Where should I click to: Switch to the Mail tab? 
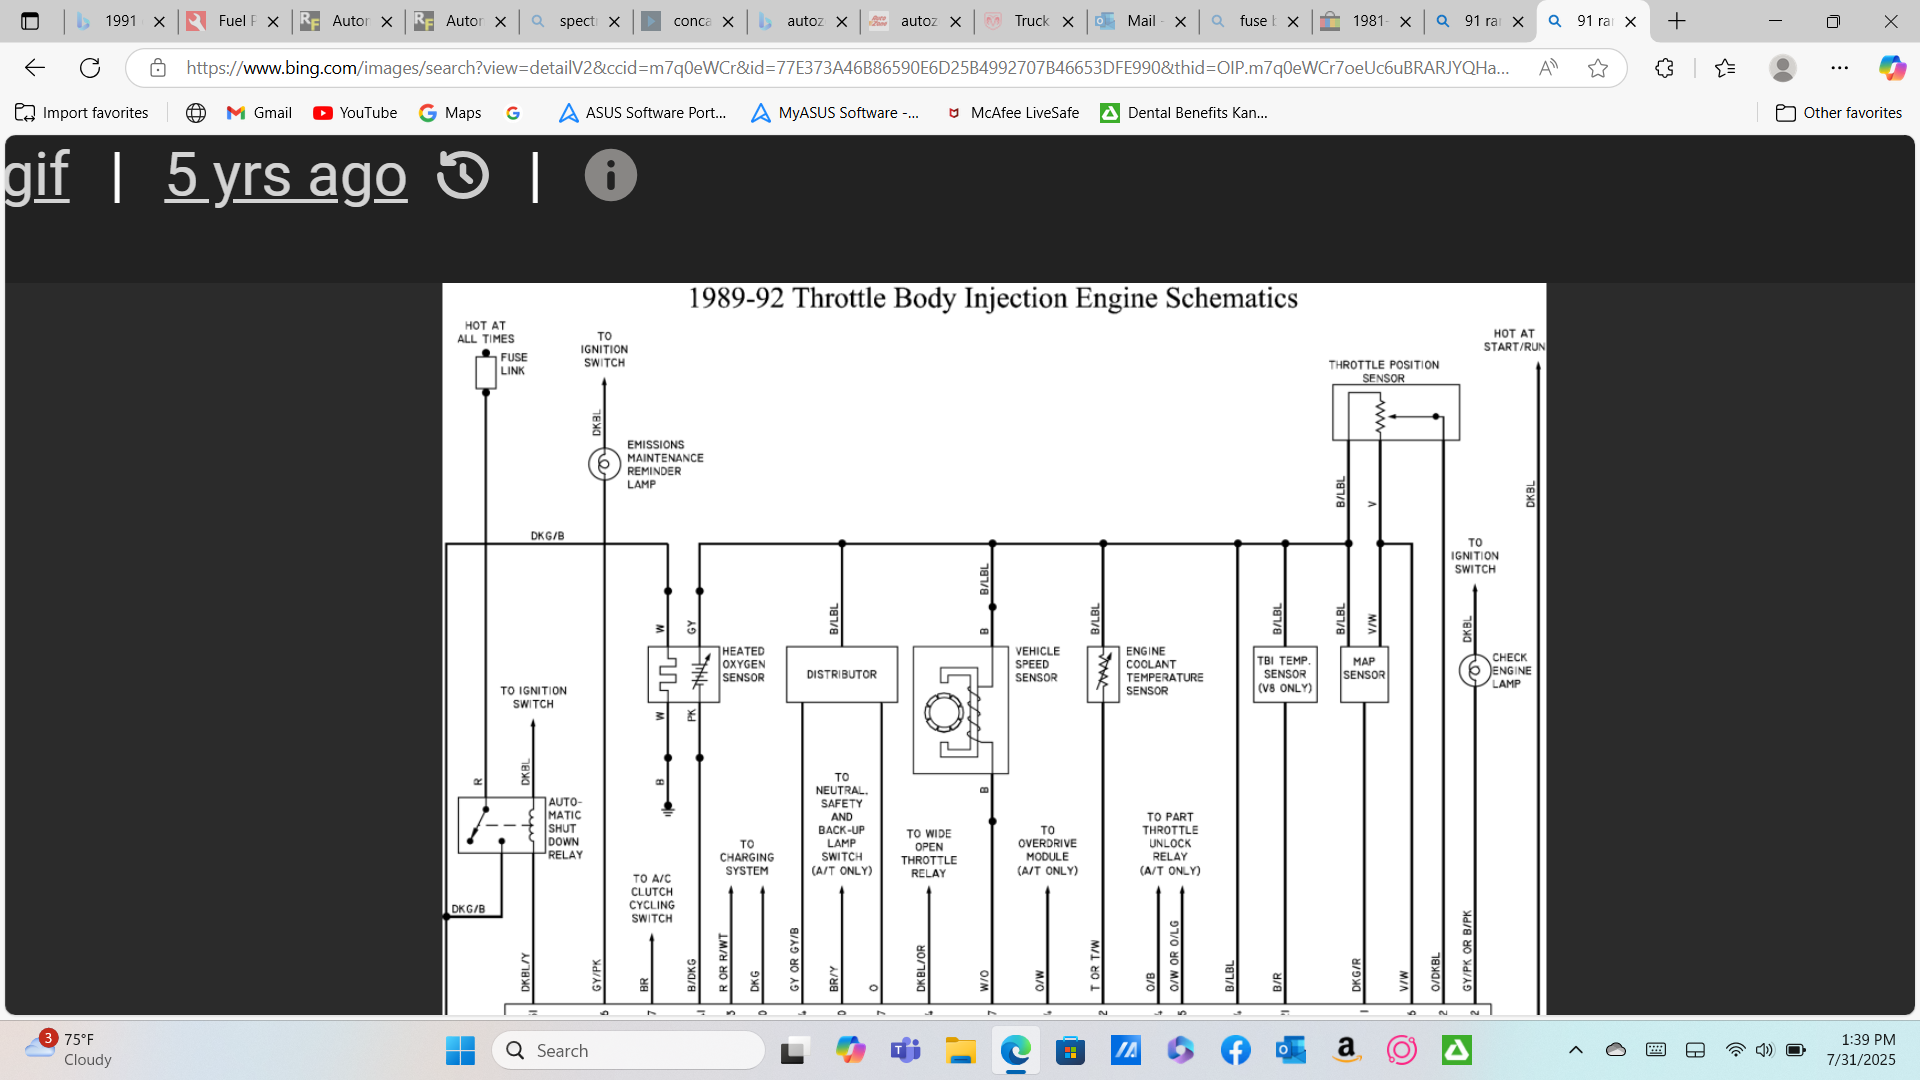(1140, 21)
